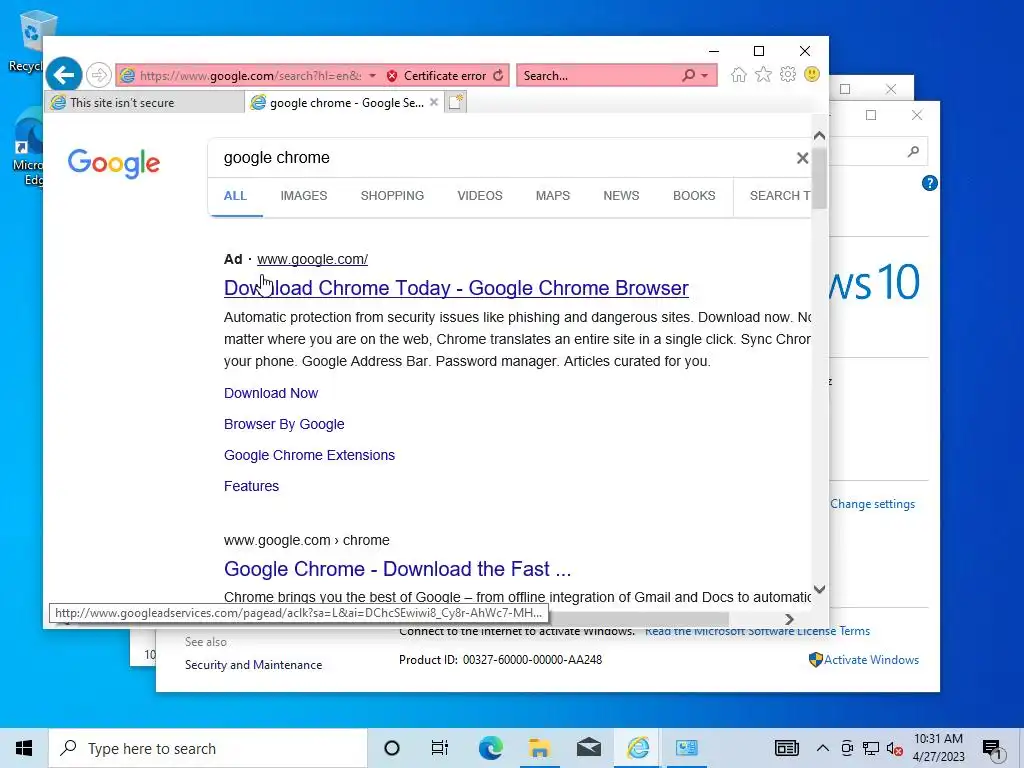Click the network icon in the system tray
Viewport: 1024px width, 768px height.
click(x=871, y=748)
